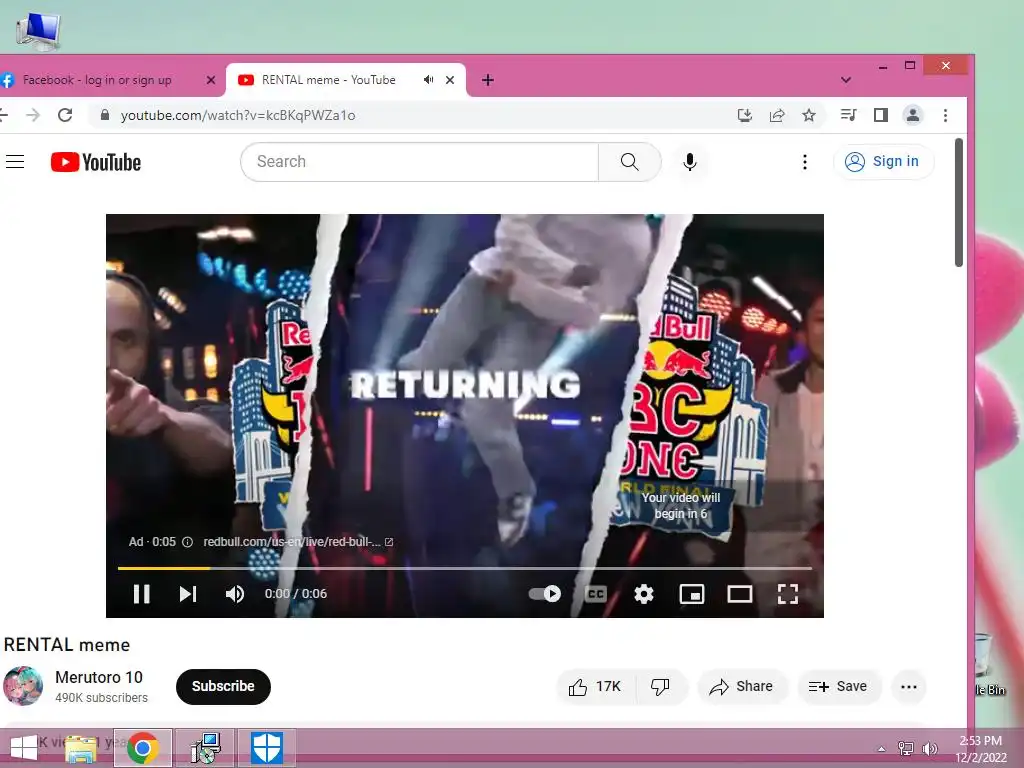The image size is (1024, 768).
Task: Enter full screen mode
Action: [788, 594]
